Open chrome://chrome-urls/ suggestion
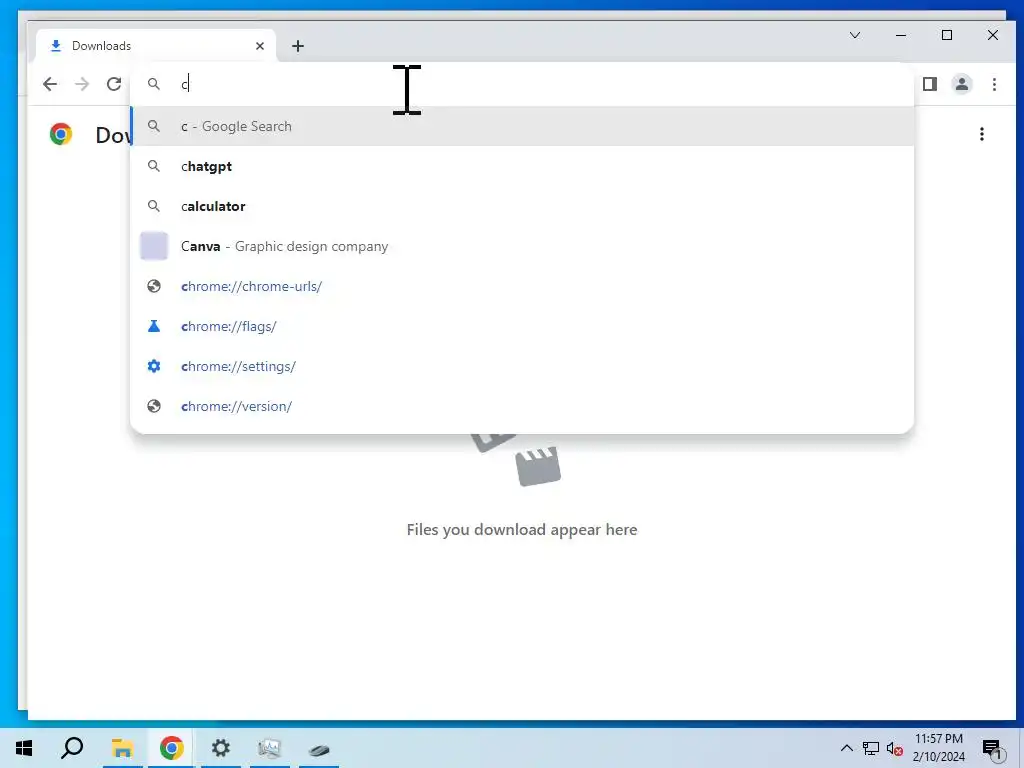The height and width of the screenshot is (768, 1024). tap(522, 286)
